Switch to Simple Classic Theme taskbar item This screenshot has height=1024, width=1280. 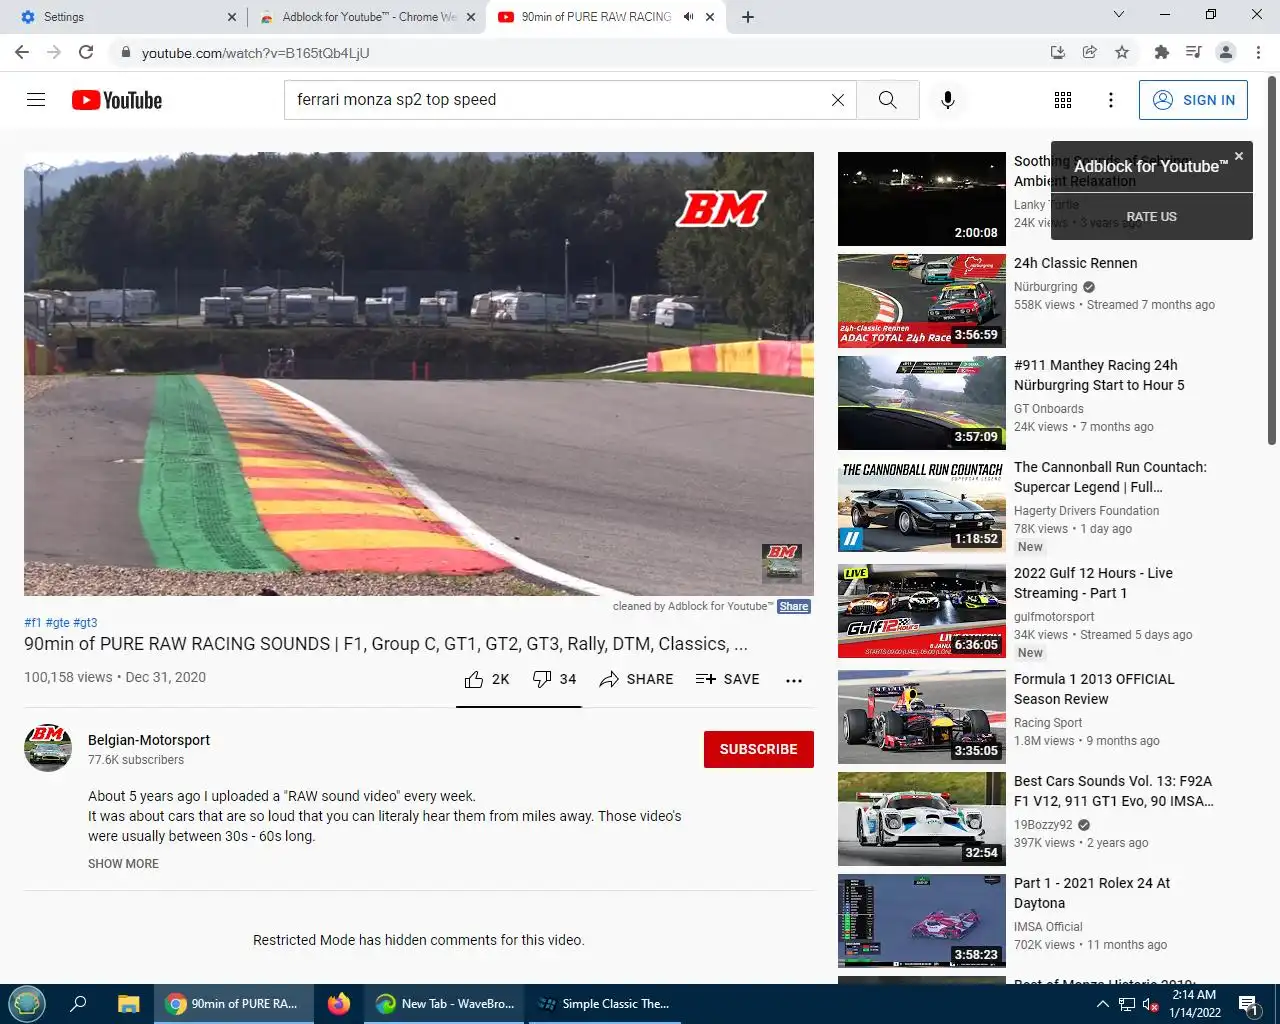604,1004
